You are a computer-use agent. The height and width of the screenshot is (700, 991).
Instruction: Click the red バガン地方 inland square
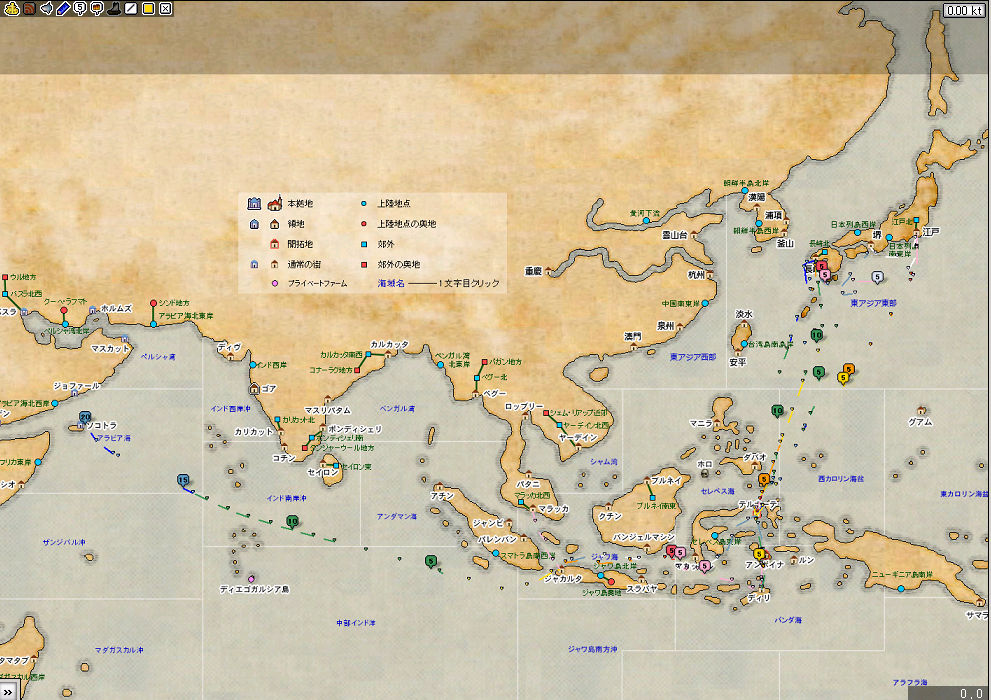[484, 362]
